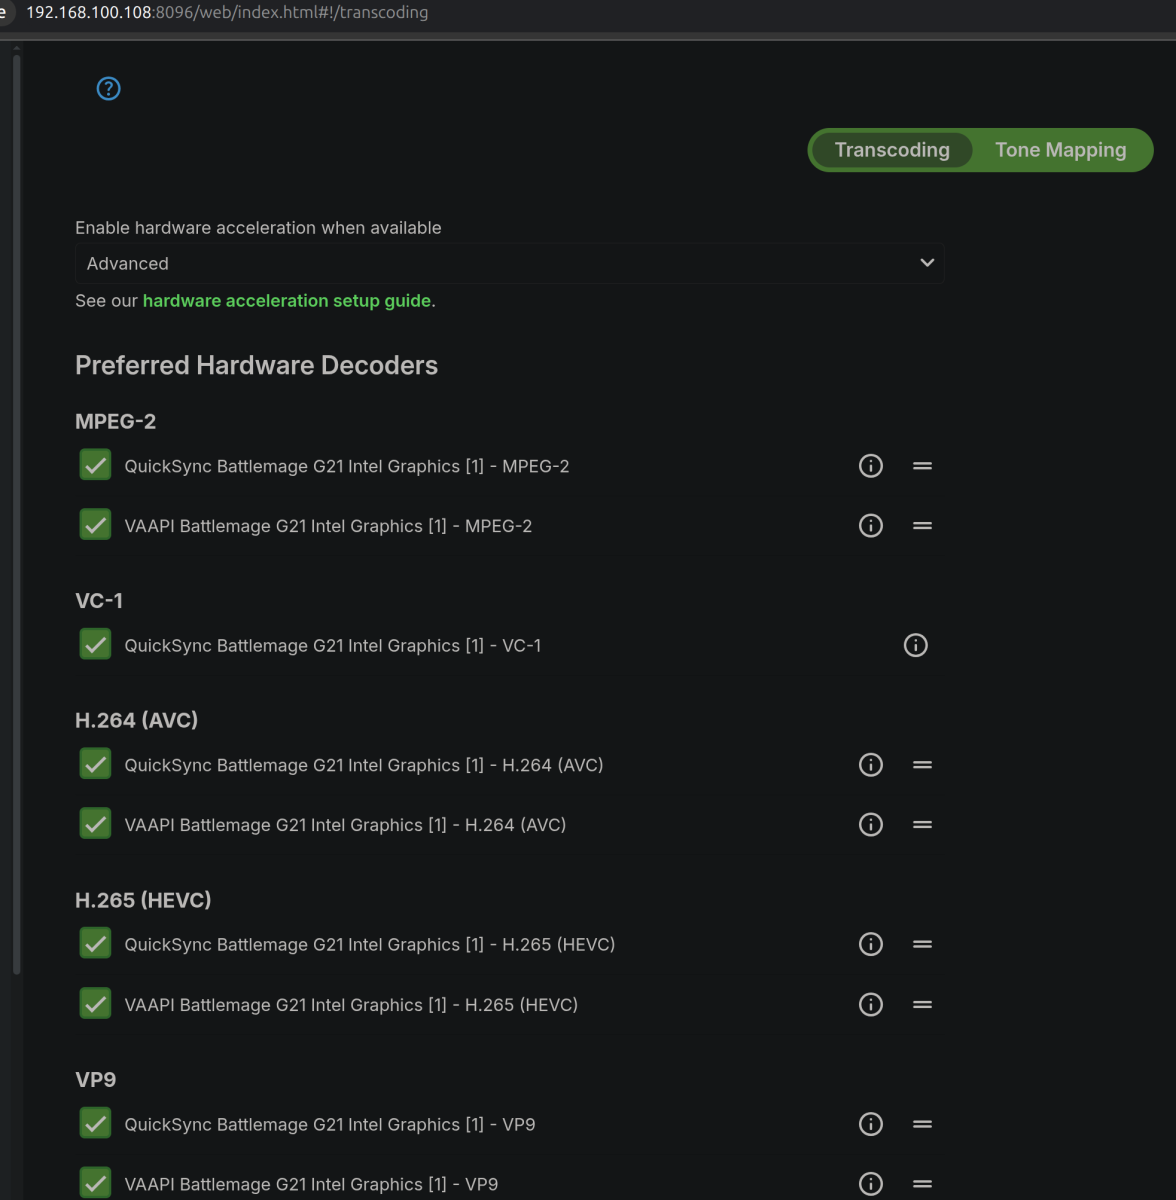Uncheck the VAAPI VP9 decoder

pyautogui.click(x=94, y=1183)
